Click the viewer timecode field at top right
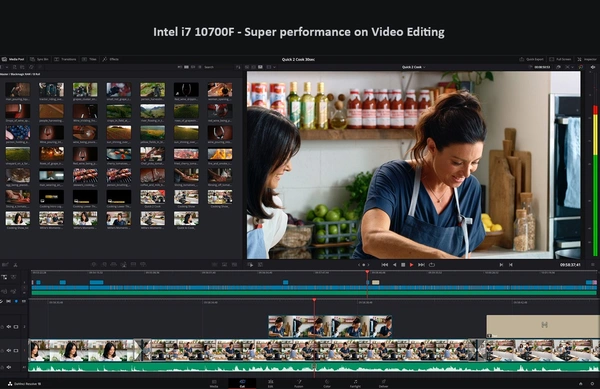Screen dimensions: 600x389 click(x=542, y=67)
